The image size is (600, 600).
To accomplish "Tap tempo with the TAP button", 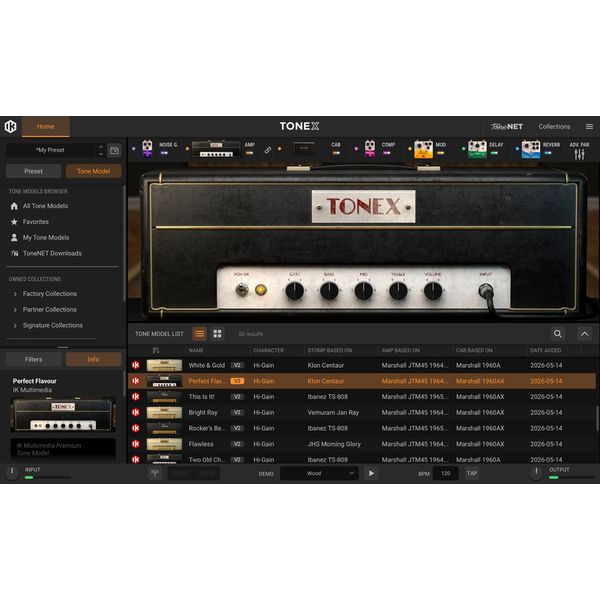I will coord(471,474).
